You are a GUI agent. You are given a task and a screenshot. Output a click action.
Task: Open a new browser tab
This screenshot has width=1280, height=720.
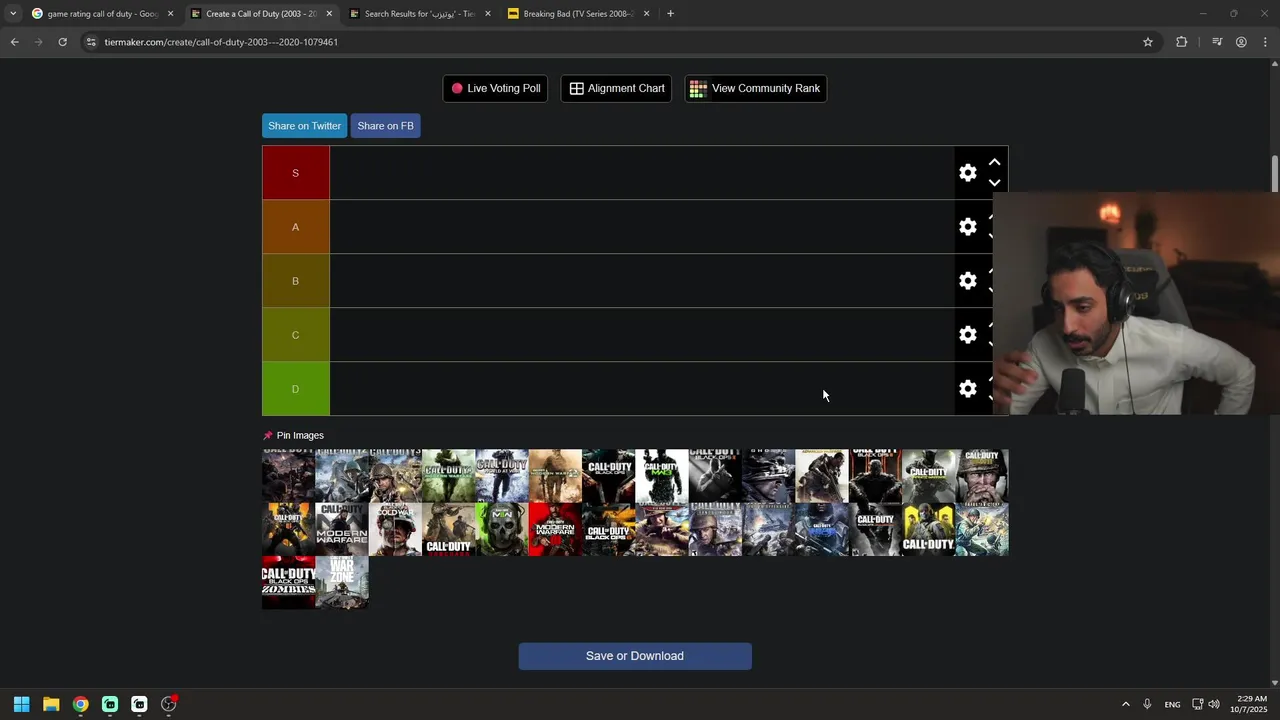(x=670, y=14)
